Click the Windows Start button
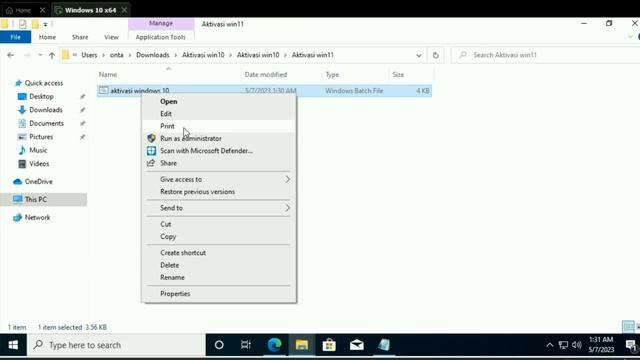Viewport: 640px width, 360px height. (13, 345)
